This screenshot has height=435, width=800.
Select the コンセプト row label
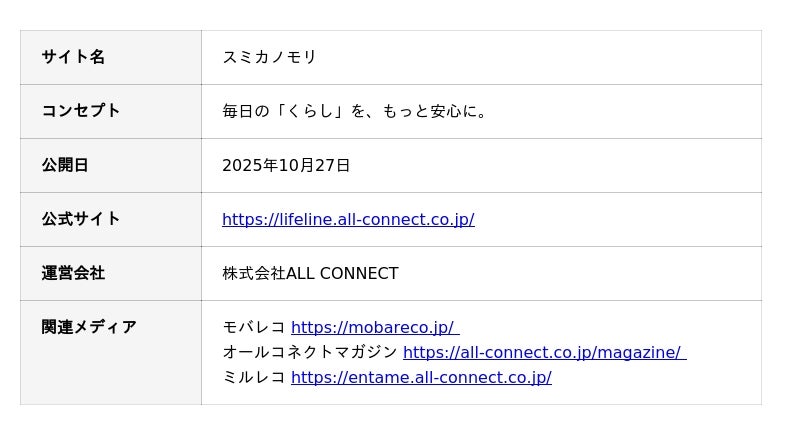pos(81,111)
